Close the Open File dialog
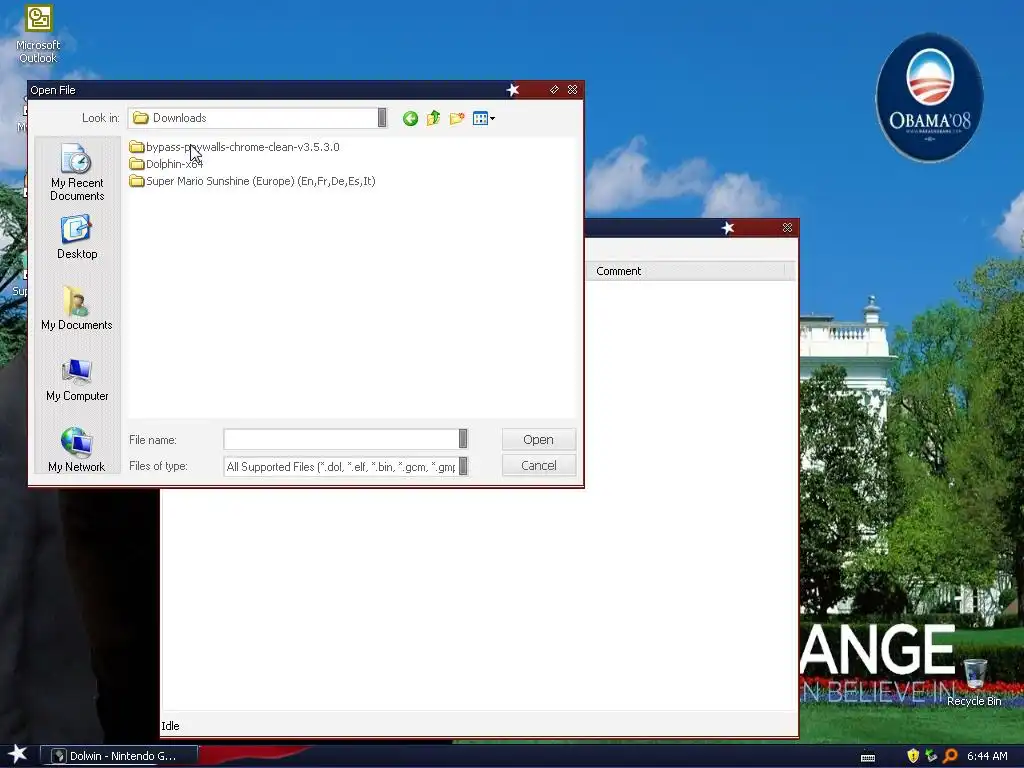This screenshot has width=1024, height=768. coord(573,89)
